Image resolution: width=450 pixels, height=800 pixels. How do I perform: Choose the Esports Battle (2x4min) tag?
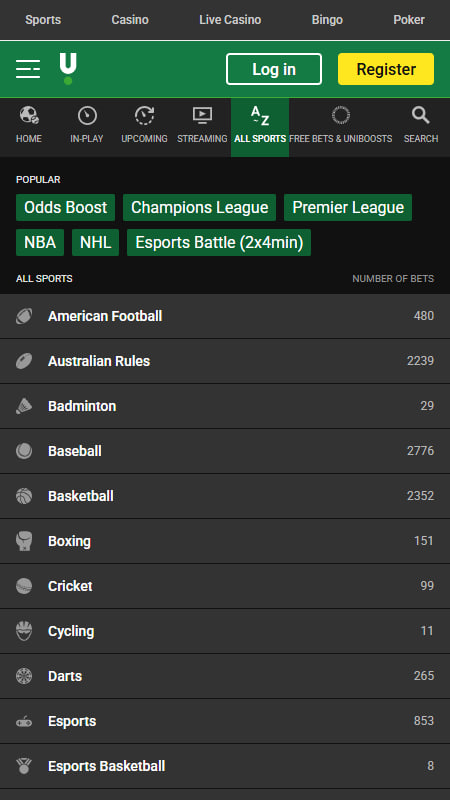click(219, 242)
